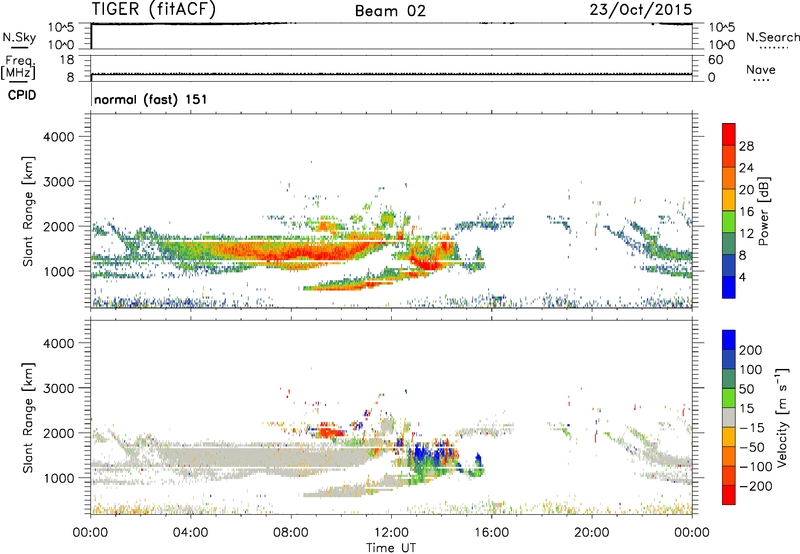Click the "2000" tick label on Velocity panel
Image resolution: width=800 pixels, height=554 pixels.
tap(58, 433)
